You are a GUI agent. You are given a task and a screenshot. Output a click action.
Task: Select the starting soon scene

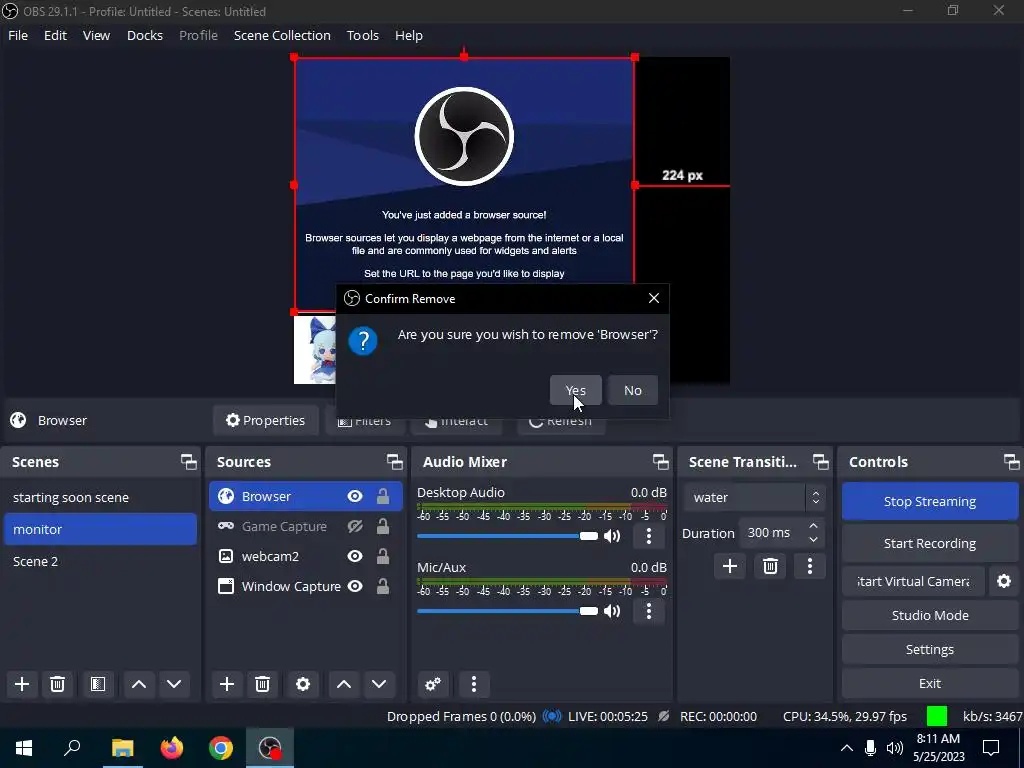point(101,497)
